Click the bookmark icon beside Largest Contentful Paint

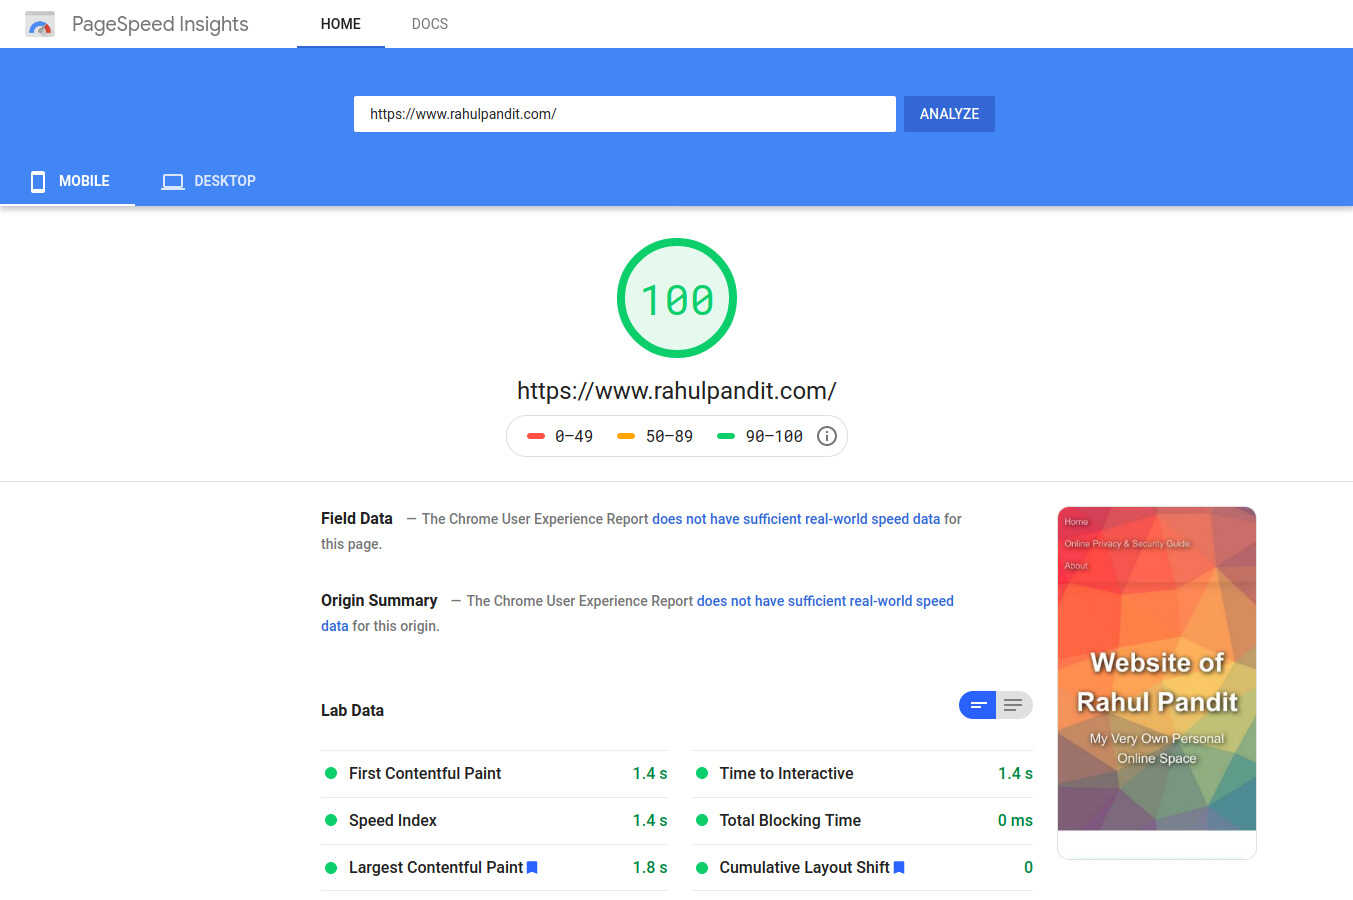532,867
